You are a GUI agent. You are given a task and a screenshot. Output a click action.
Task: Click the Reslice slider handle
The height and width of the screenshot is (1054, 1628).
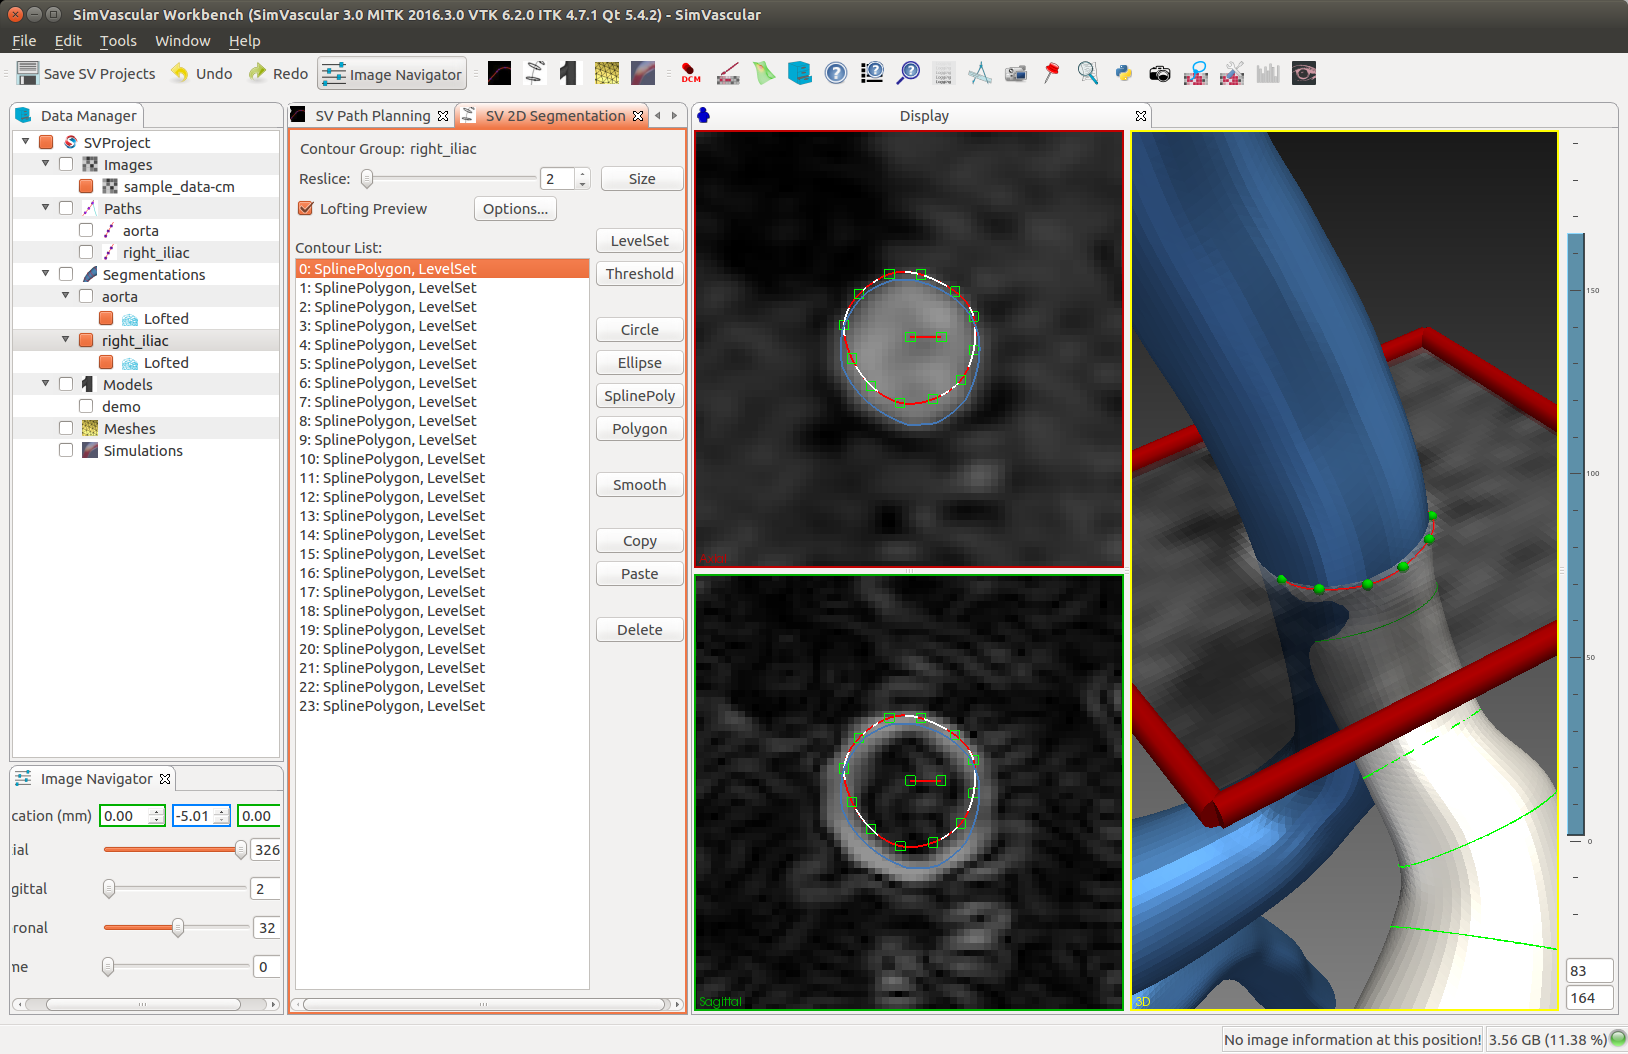(x=367, y=178)
